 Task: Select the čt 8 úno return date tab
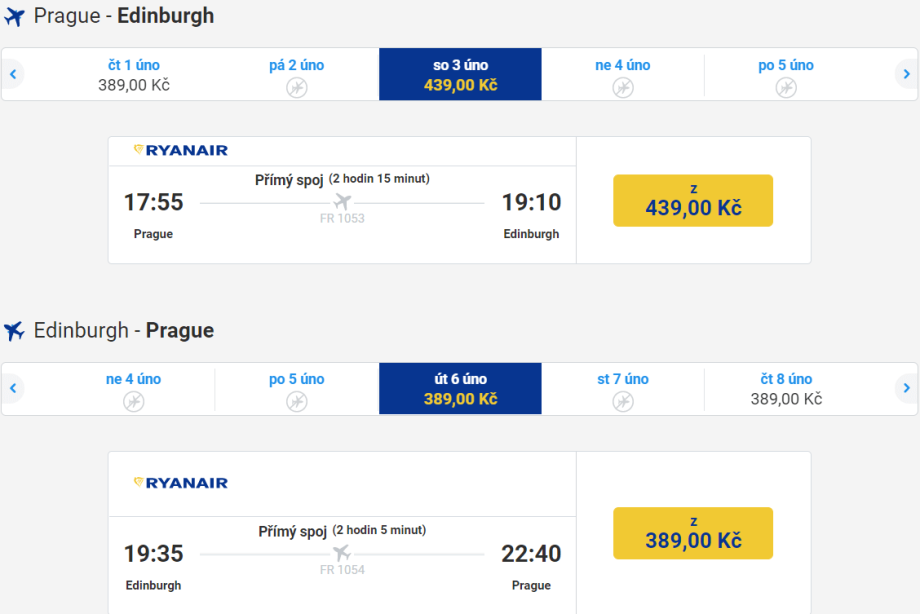coord(786,389)
